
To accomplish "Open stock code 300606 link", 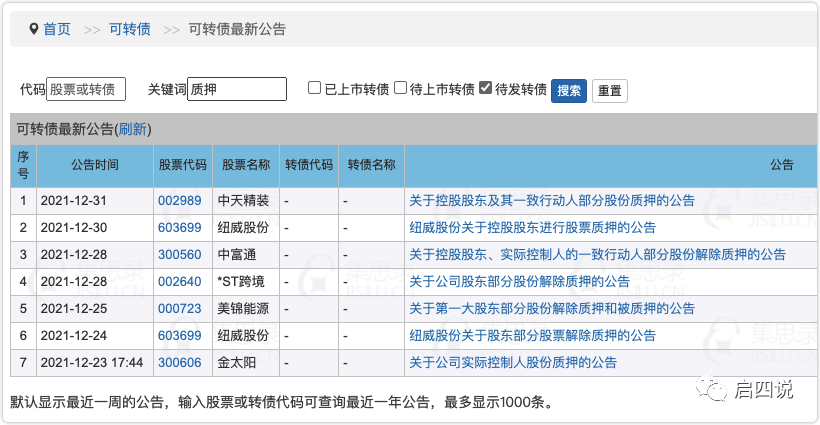I will [x=179, y=363].
